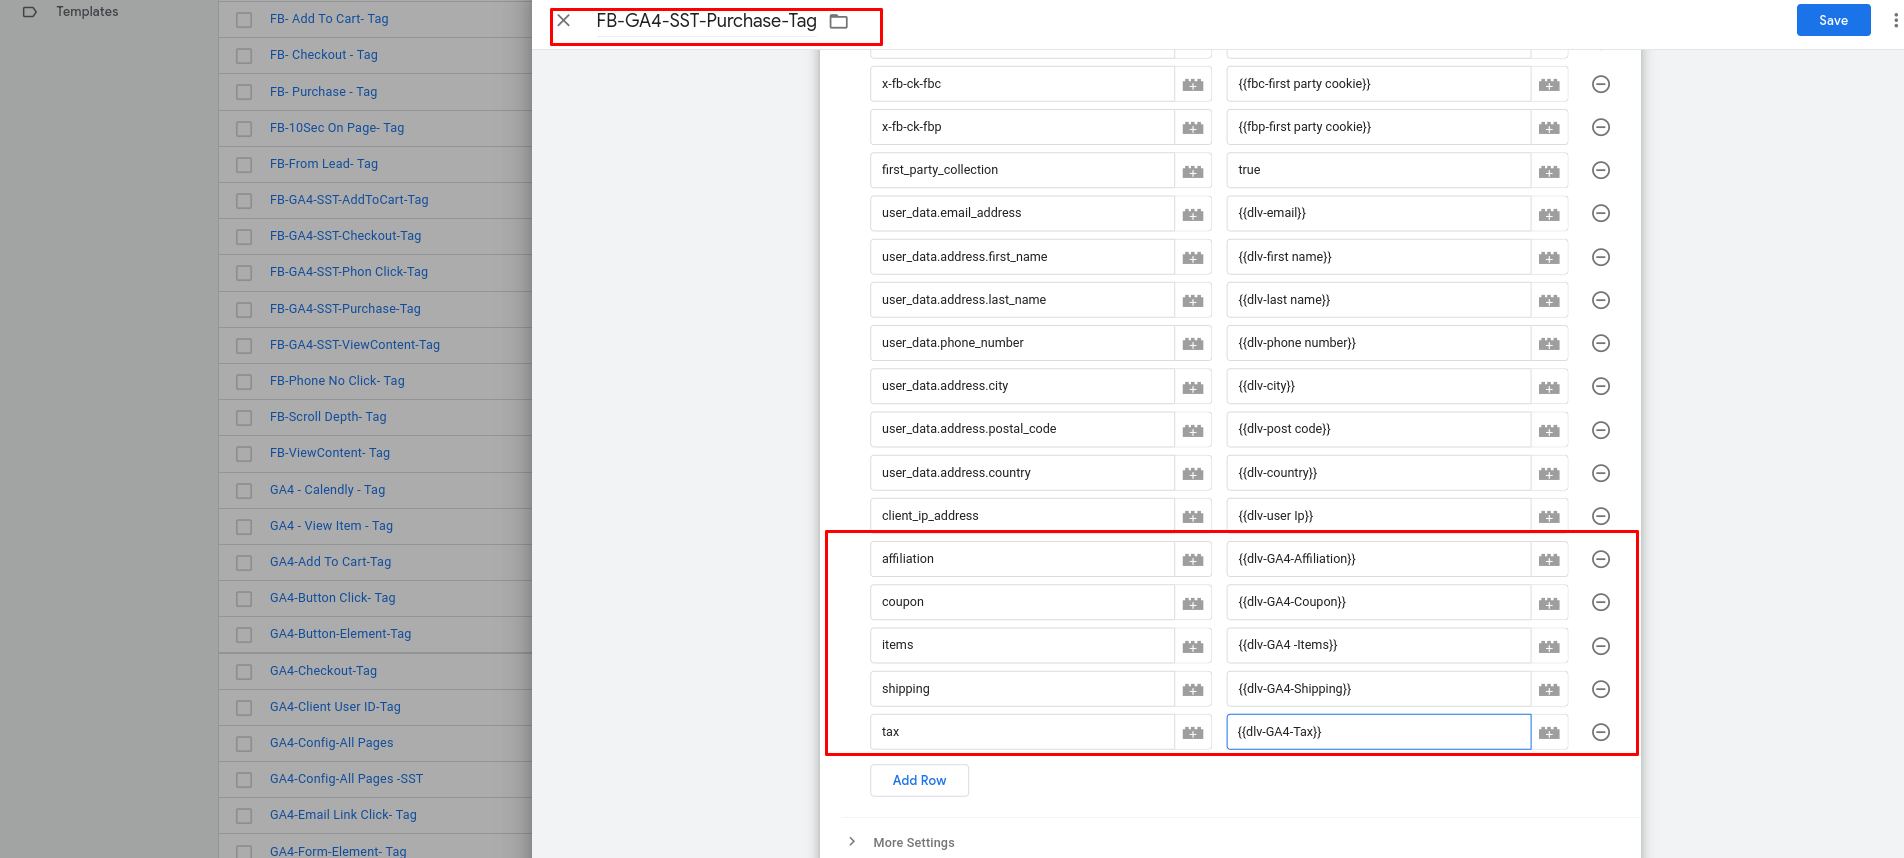Click the Add Row button
Image resolution: width=1904 pixels, height=858 pixels.
pyautogui.click(x=919, y=780)
